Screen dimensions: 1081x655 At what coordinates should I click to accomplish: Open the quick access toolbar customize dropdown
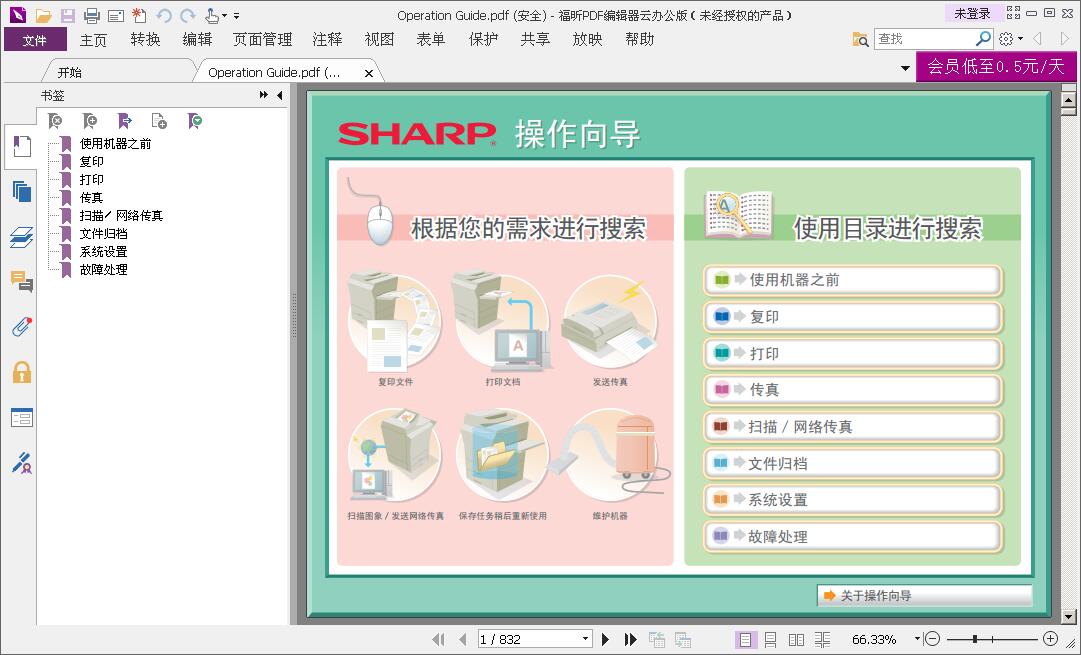pyautogui.click(x=236, y=15)
